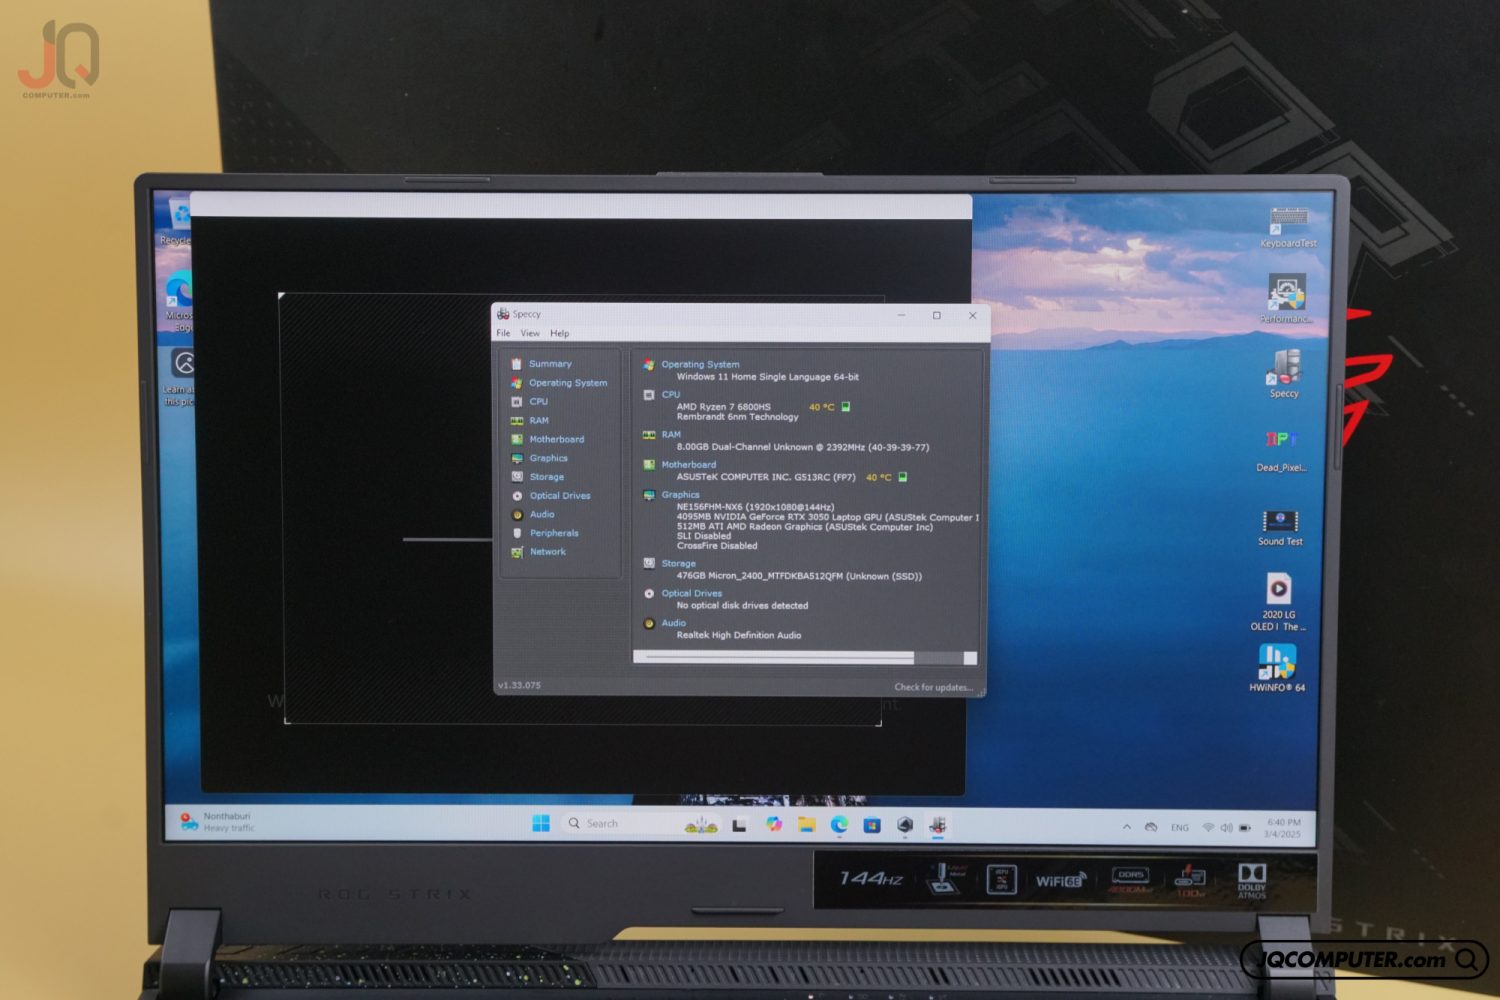The width and height of the screenshot is (1500, 1000).
Task: Open the Help menu in Speccy
Action: (x=560, y=333)
